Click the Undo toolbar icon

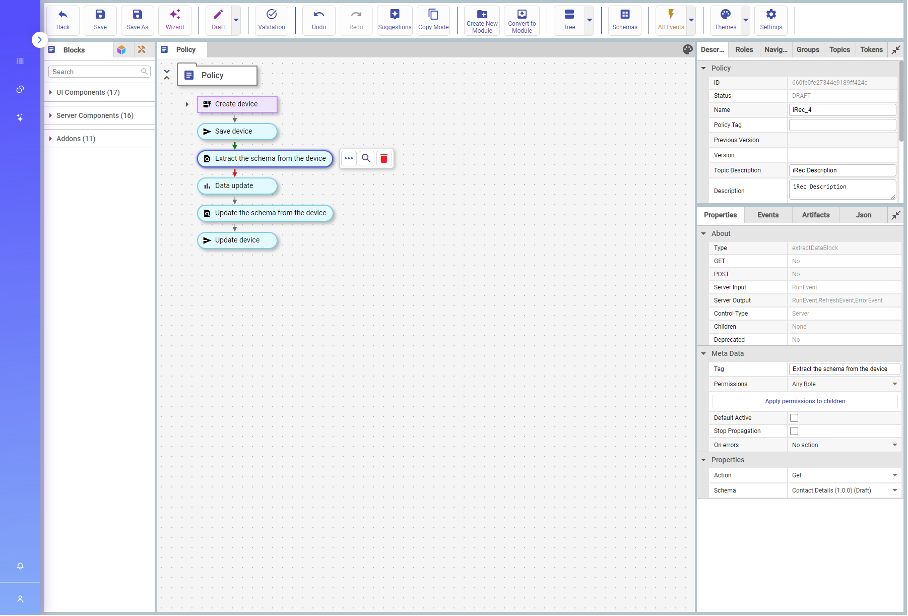(x=319, y=19)
